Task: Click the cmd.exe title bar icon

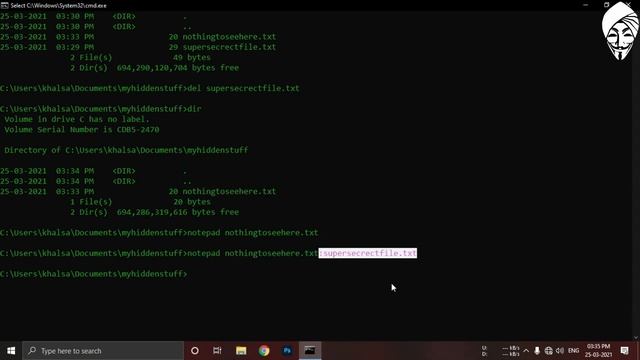Action: 4,5
